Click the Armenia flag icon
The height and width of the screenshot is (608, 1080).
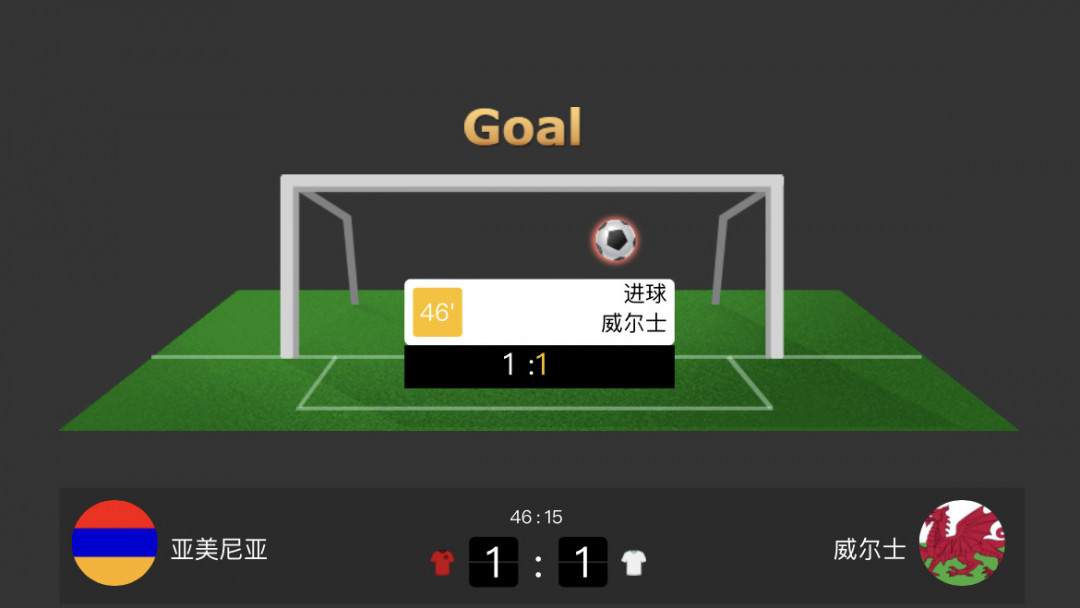[114, 543]
